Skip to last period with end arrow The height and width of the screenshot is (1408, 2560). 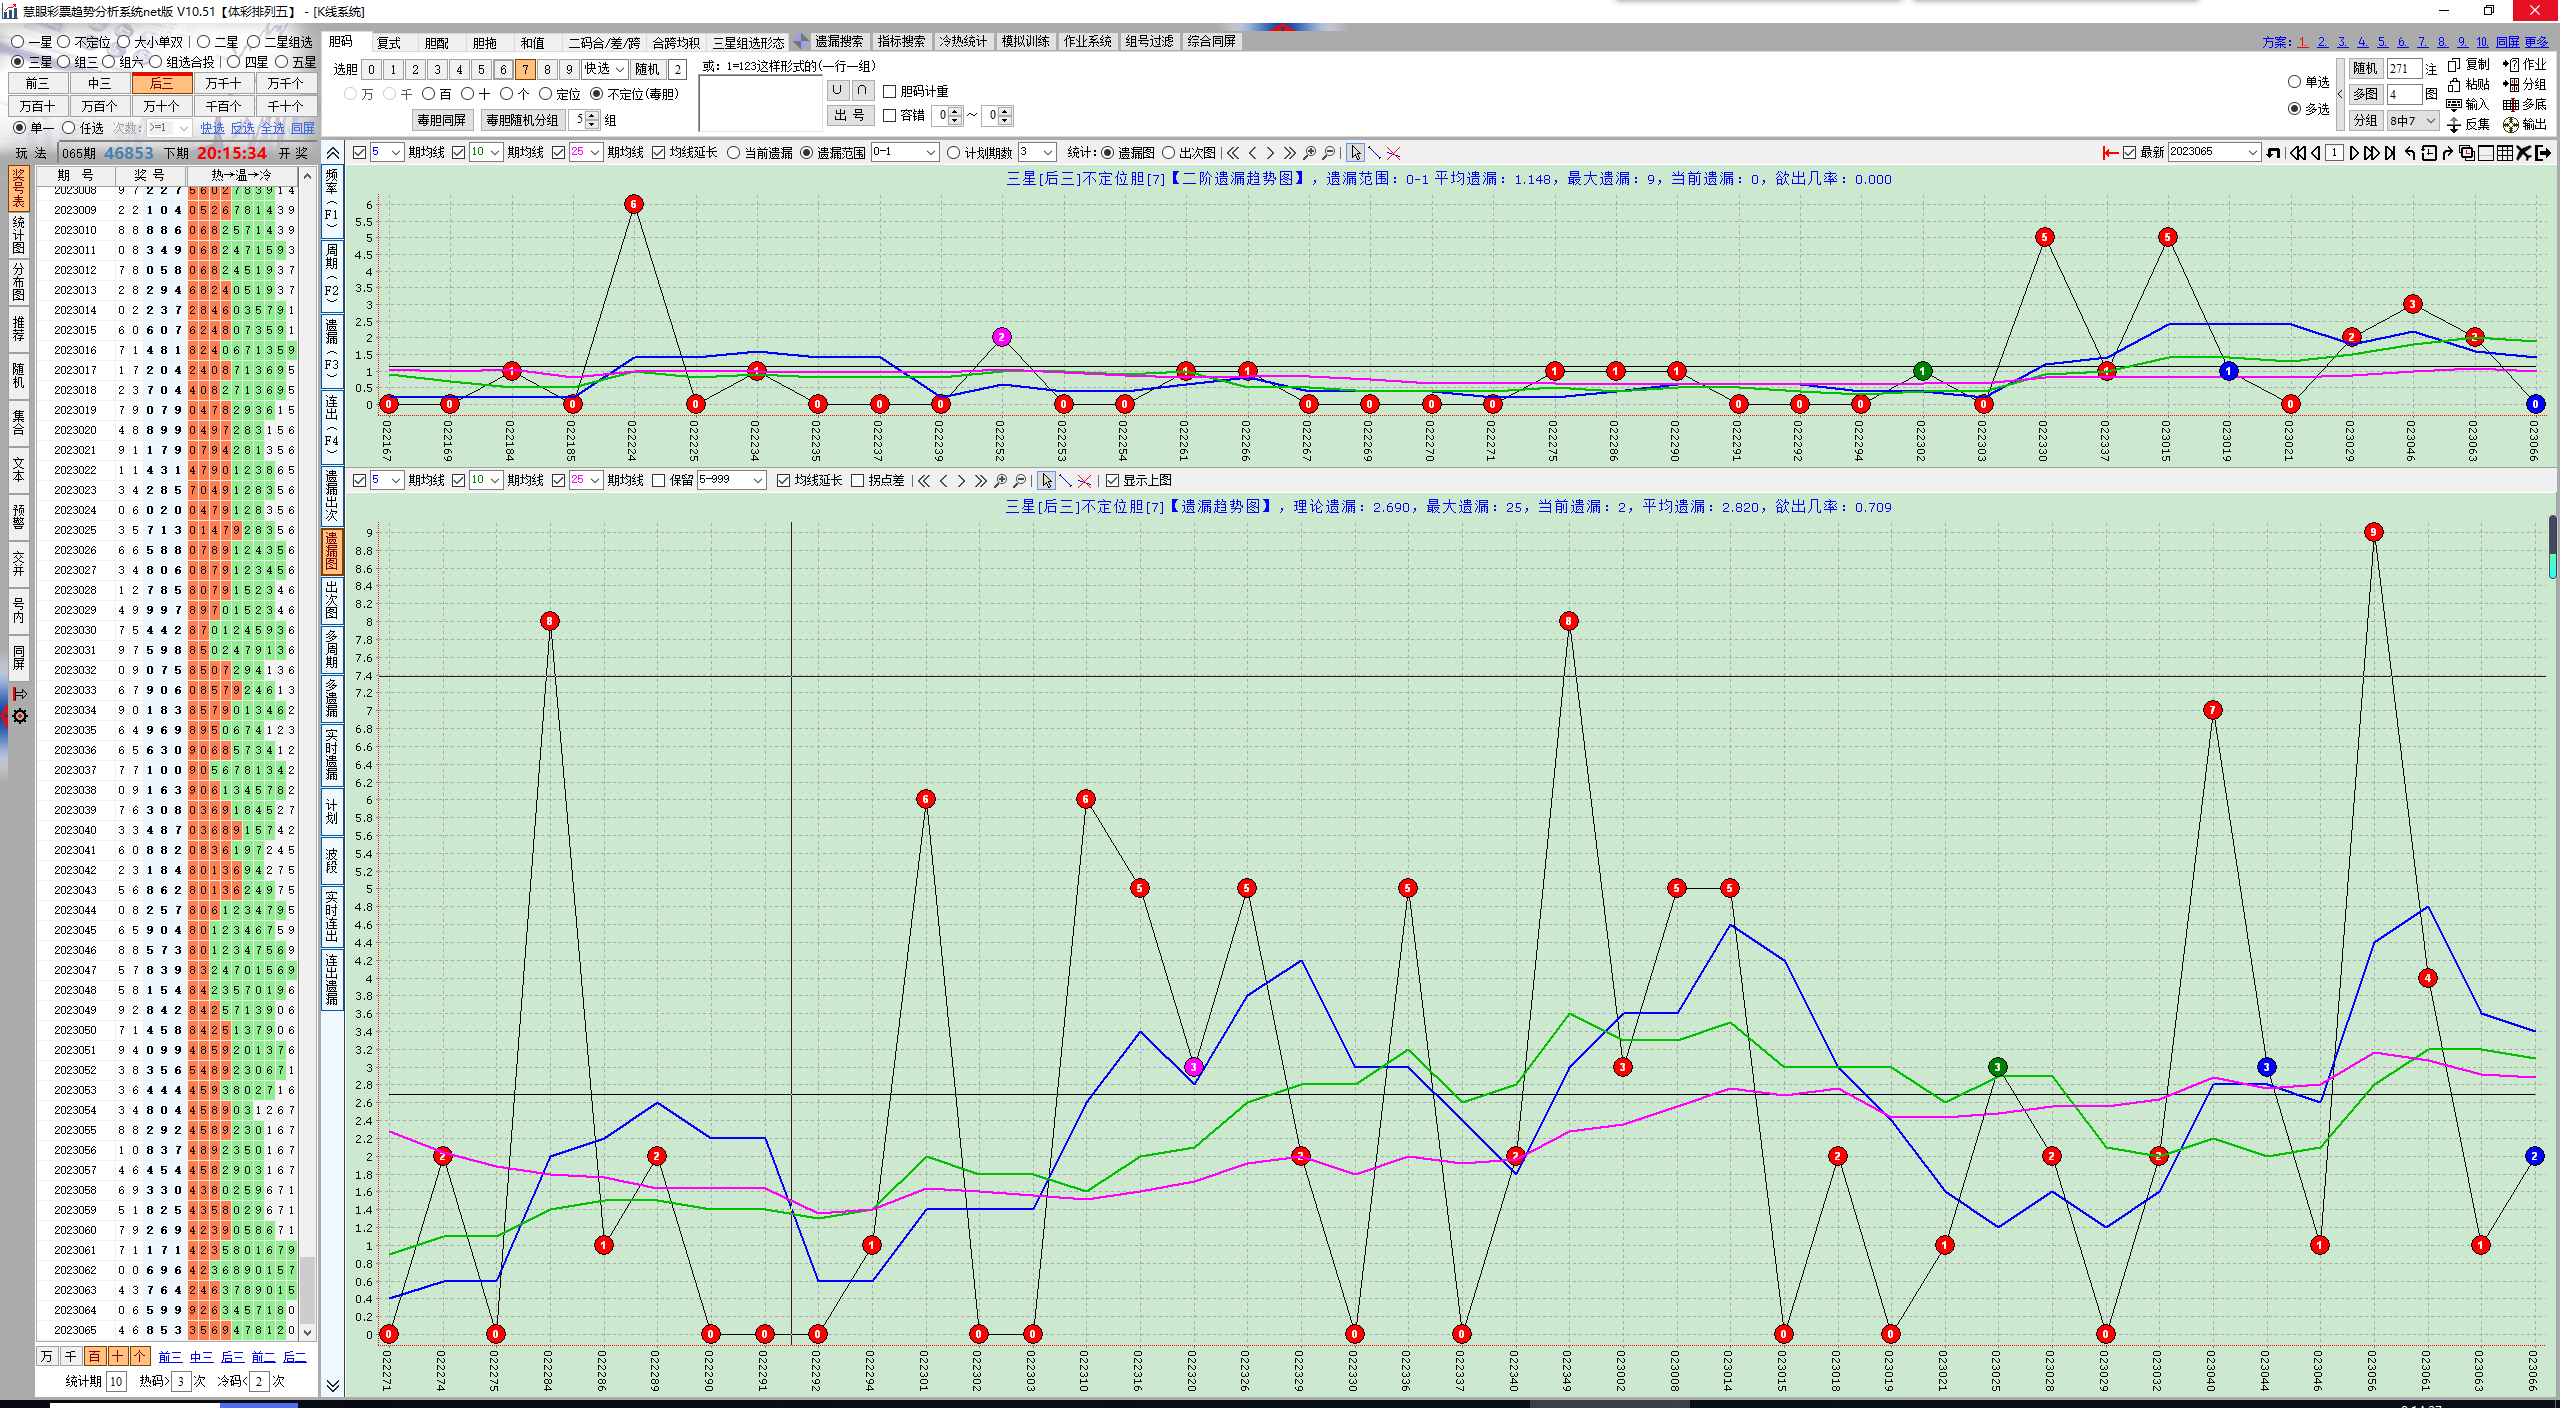pyautogui.click(x=2390, y=153)
